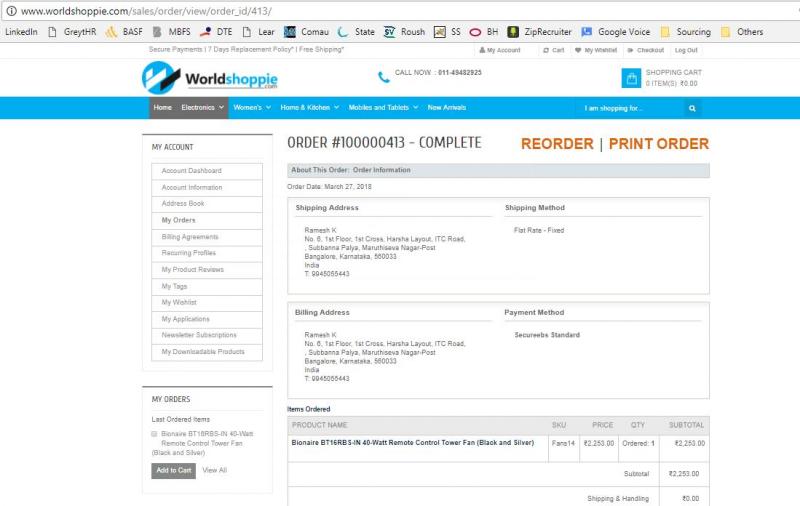This screenshot has width=800, height=506.
Task: Open My Applications in sidebar
Action: [x=207, y=319]
